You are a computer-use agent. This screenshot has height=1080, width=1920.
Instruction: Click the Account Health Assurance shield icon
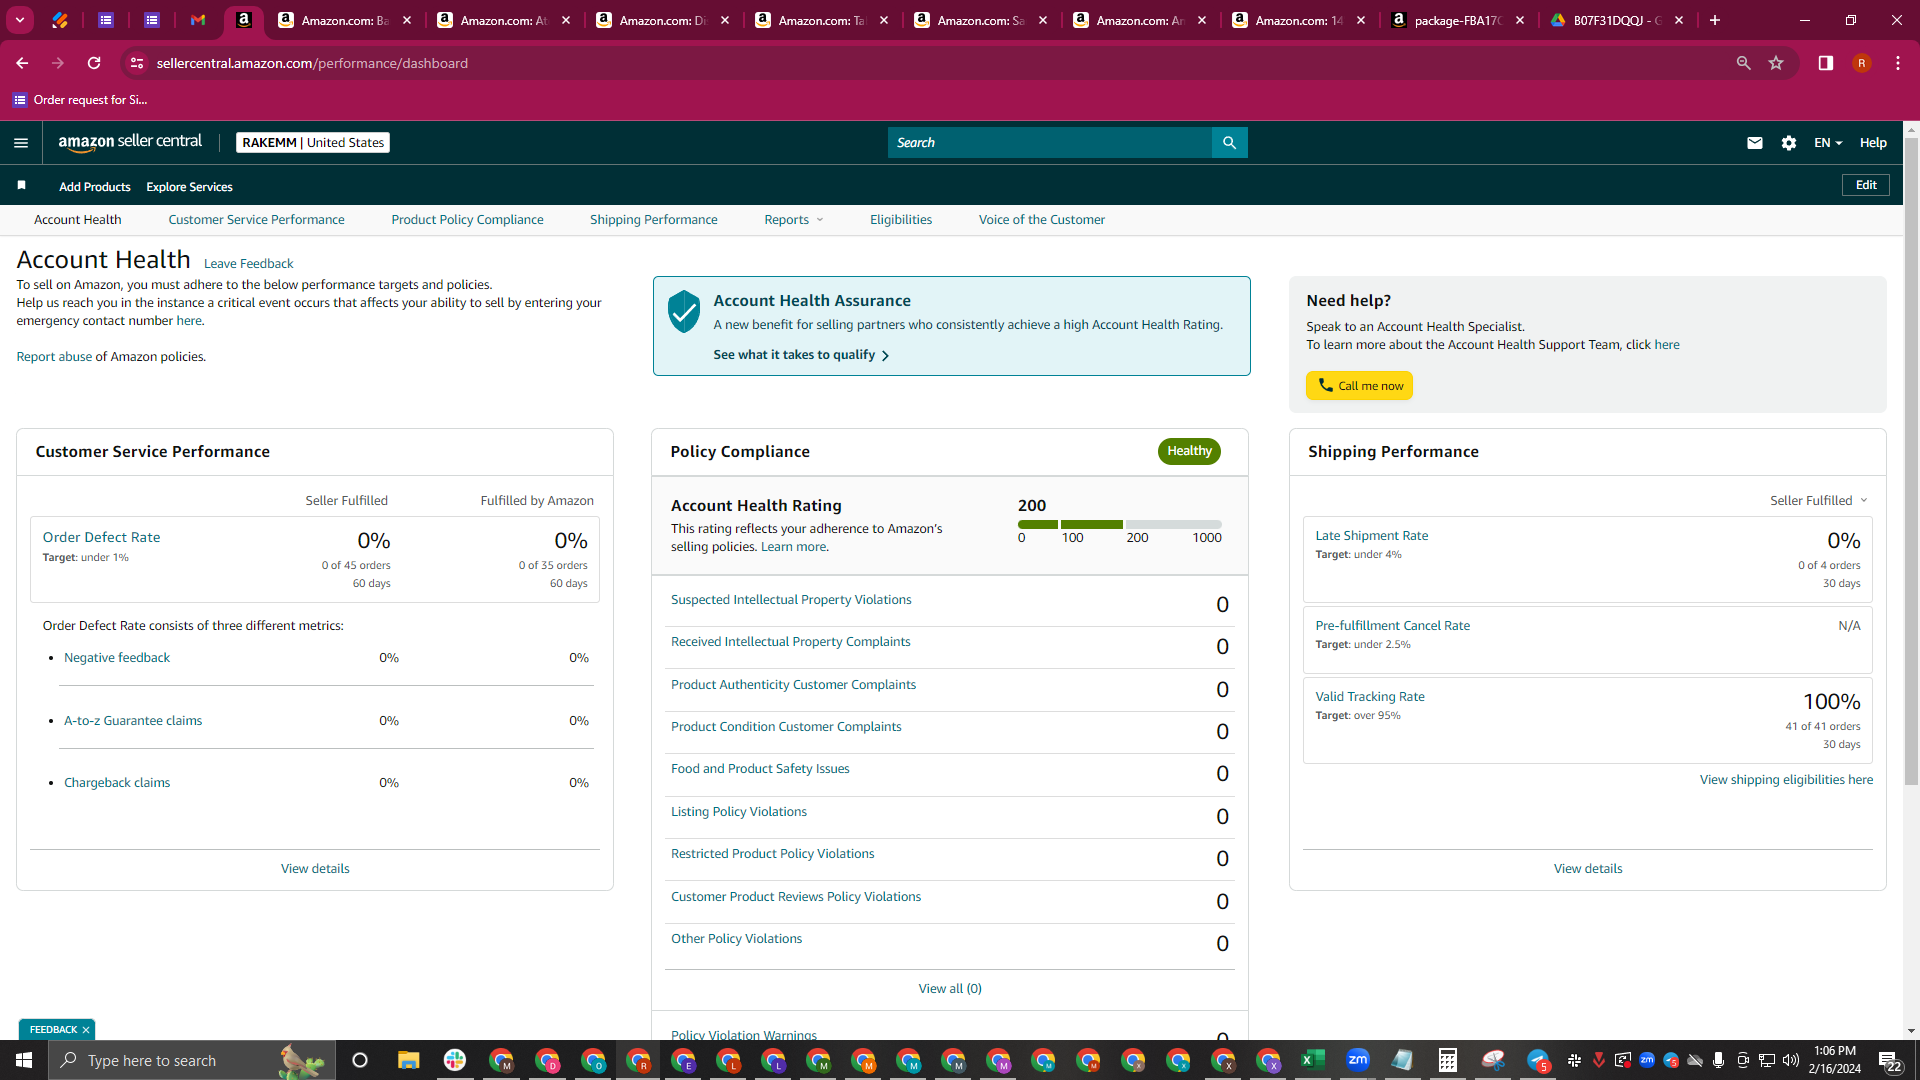[x=684, y=312]
